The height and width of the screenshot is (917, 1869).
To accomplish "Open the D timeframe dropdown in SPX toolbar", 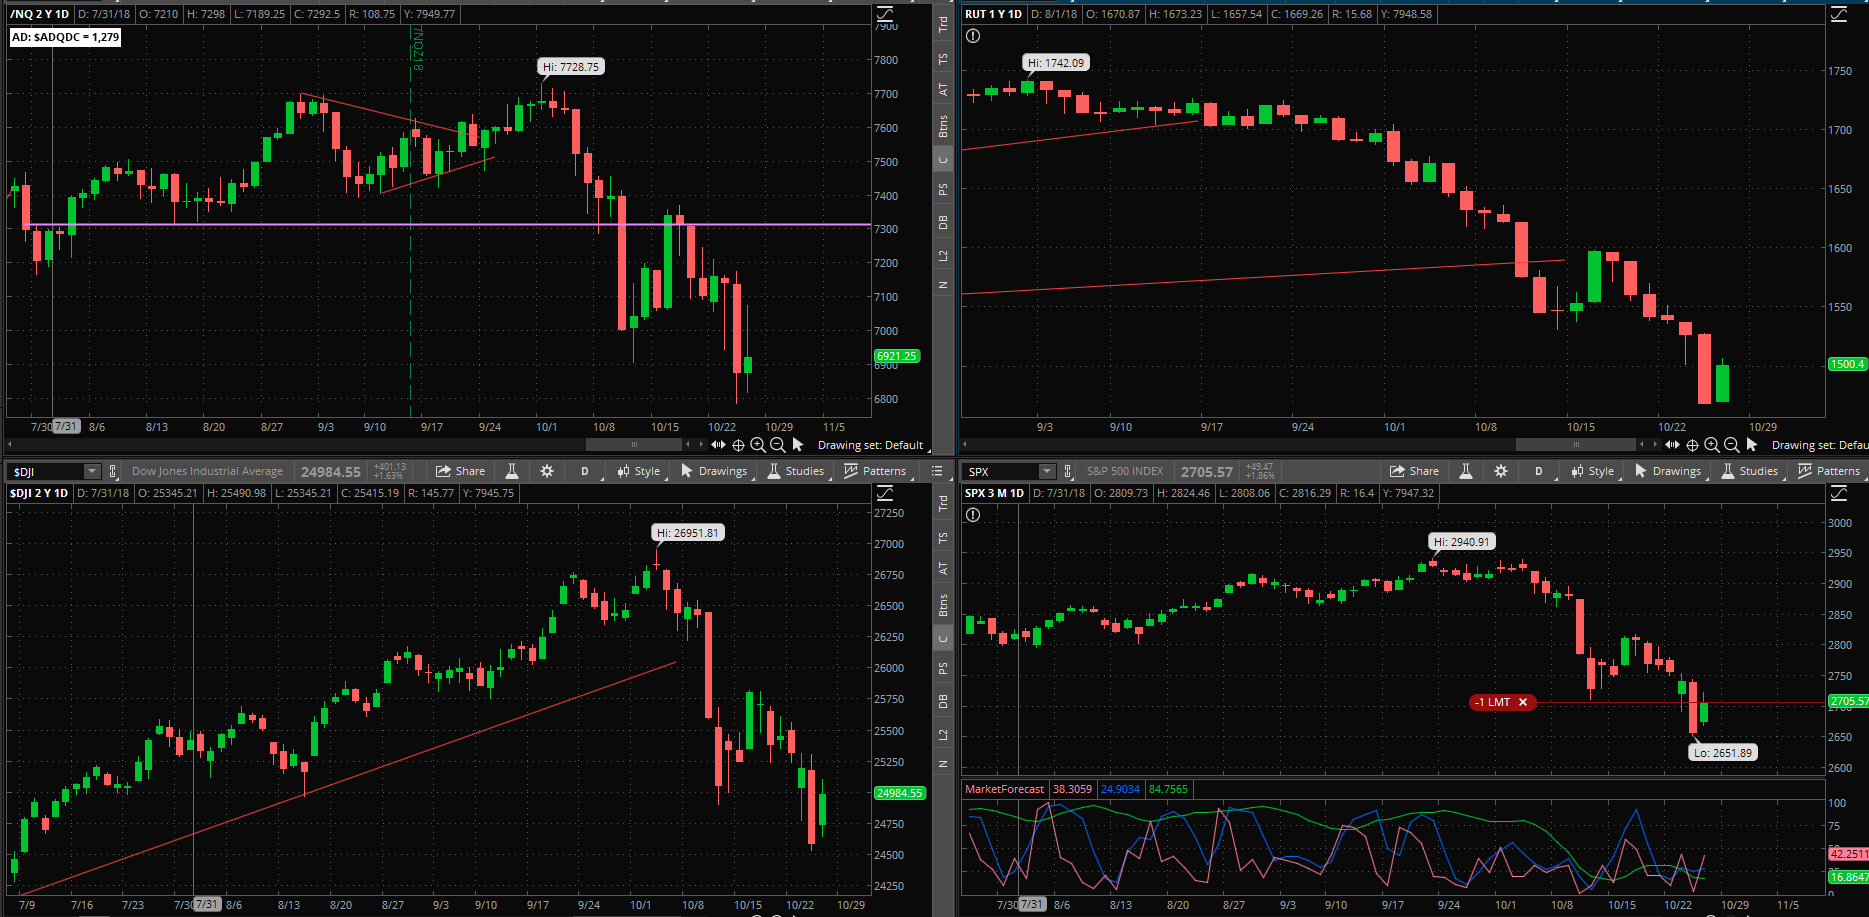I will point(1540,471).
